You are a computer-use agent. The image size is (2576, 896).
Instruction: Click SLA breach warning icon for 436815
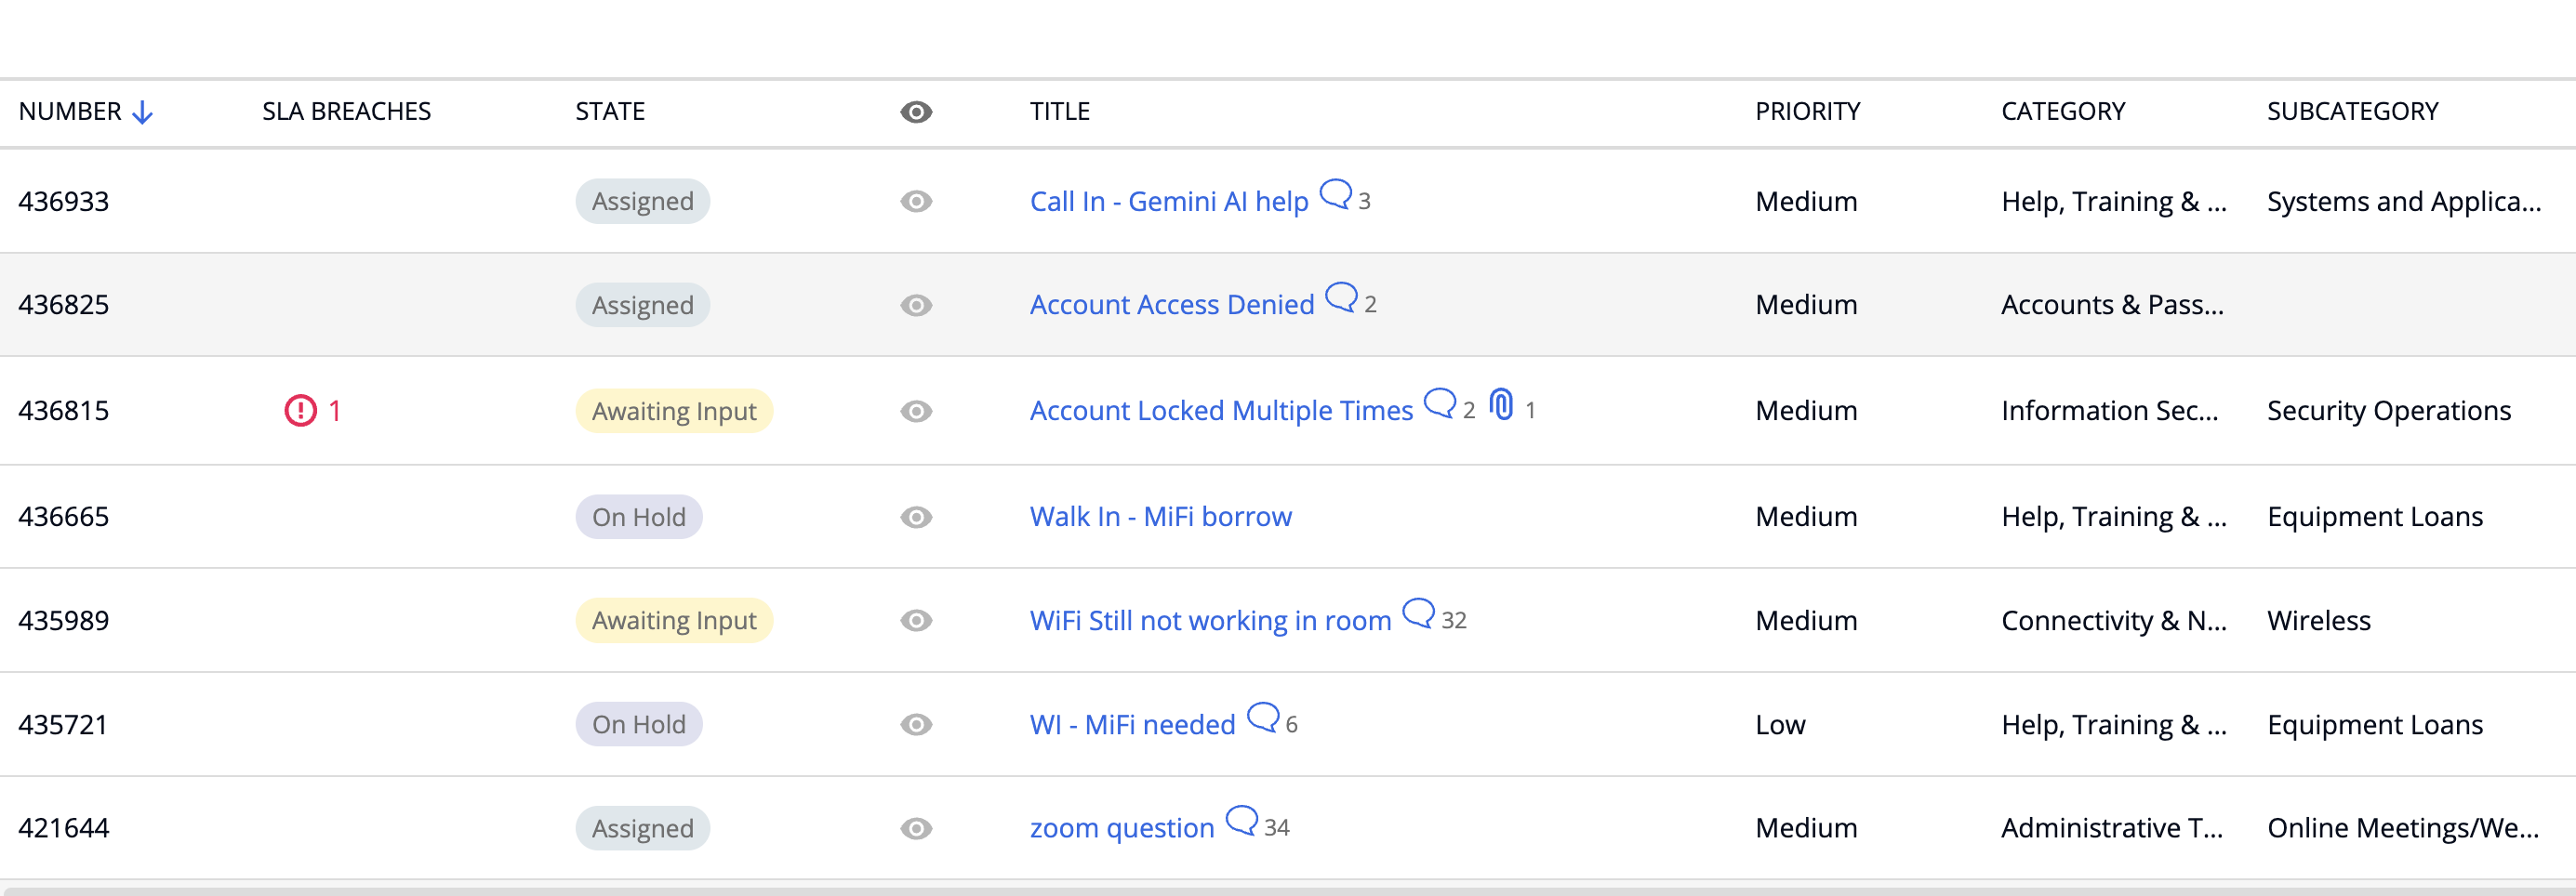pos(300,411)
